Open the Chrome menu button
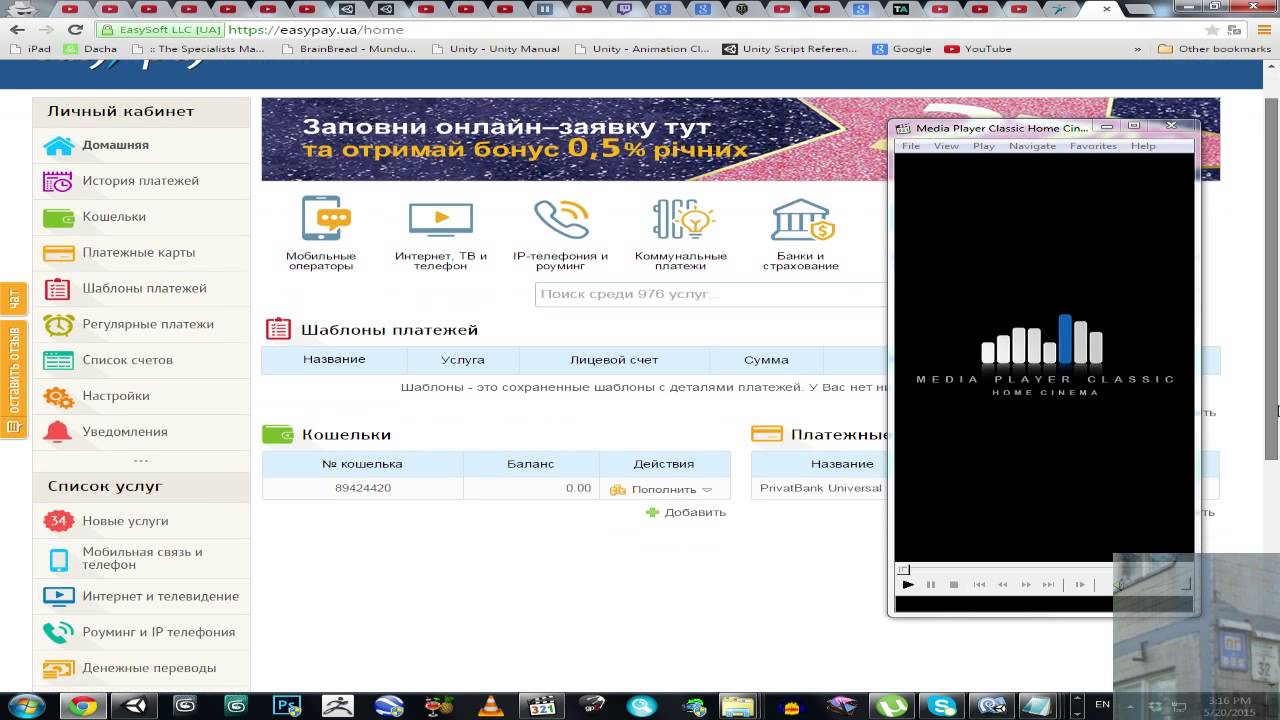Screen dimensions: 1280x720 pos(1263,30)
